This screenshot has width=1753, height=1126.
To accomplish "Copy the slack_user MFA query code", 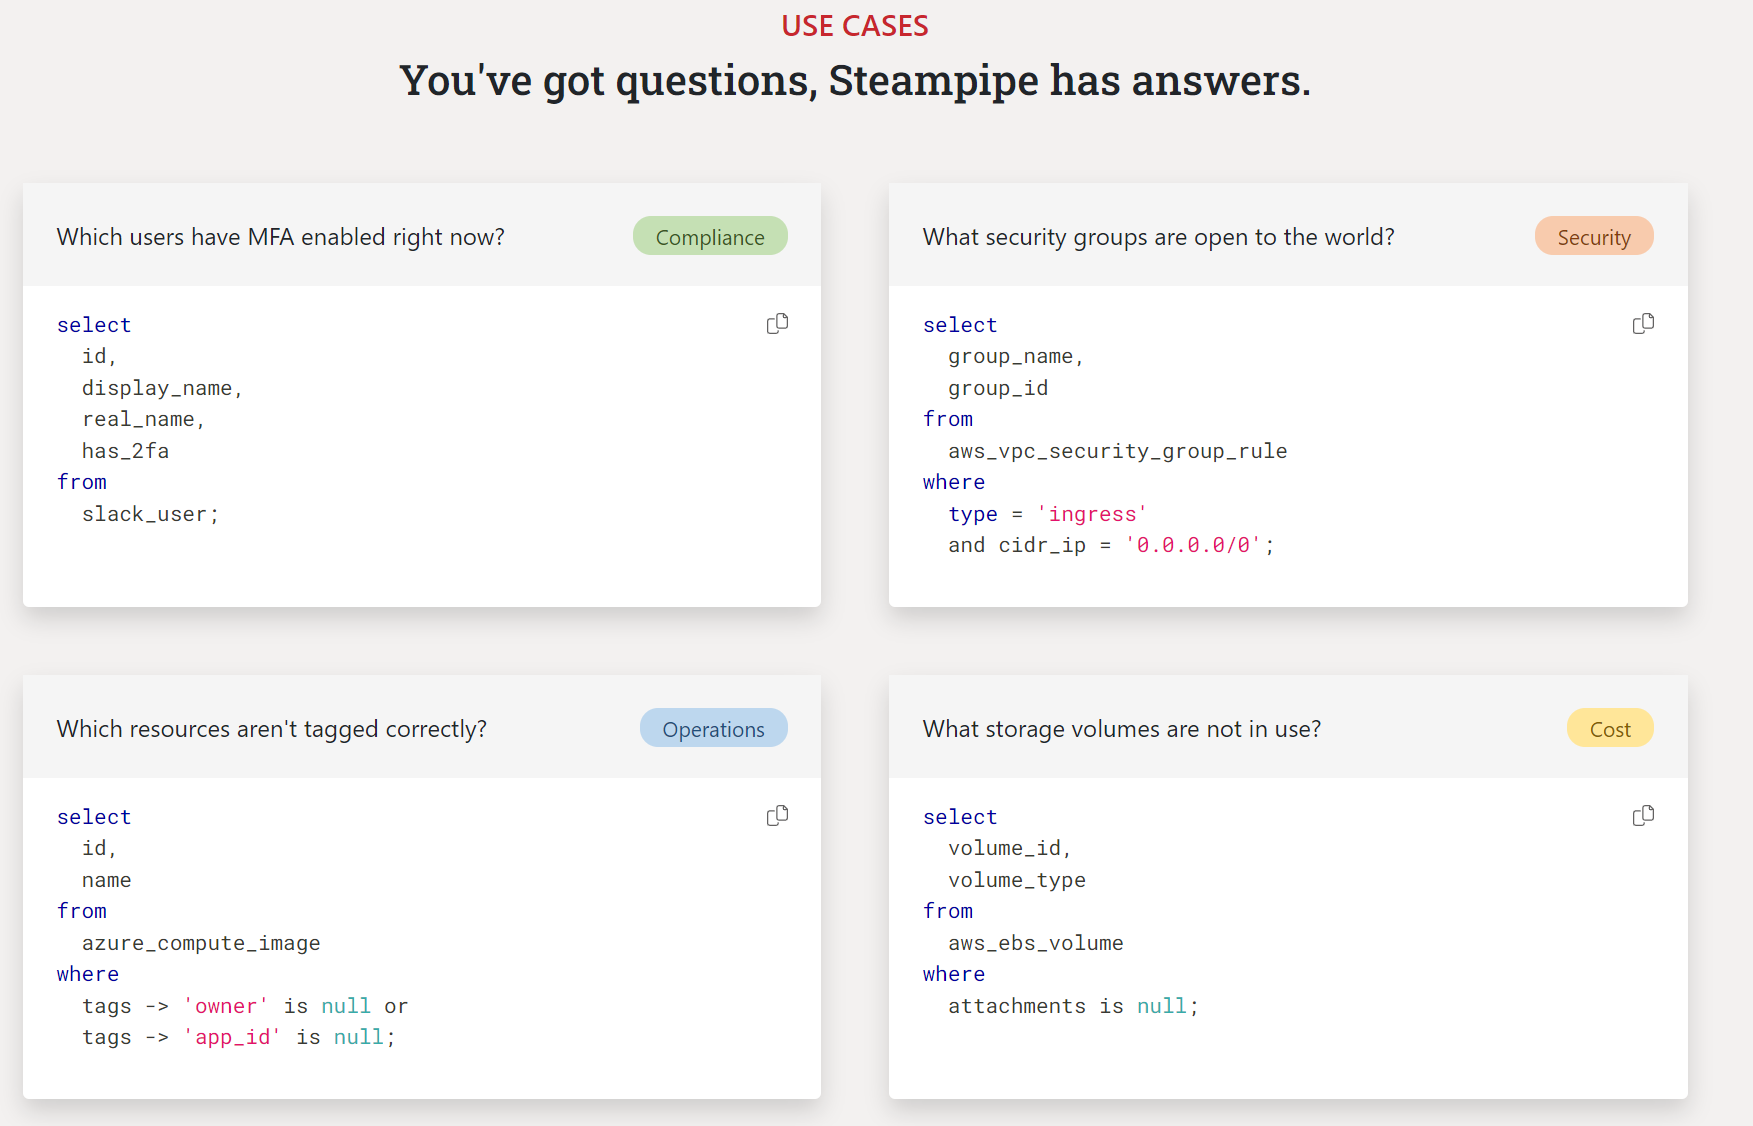I will pos(777,324).
